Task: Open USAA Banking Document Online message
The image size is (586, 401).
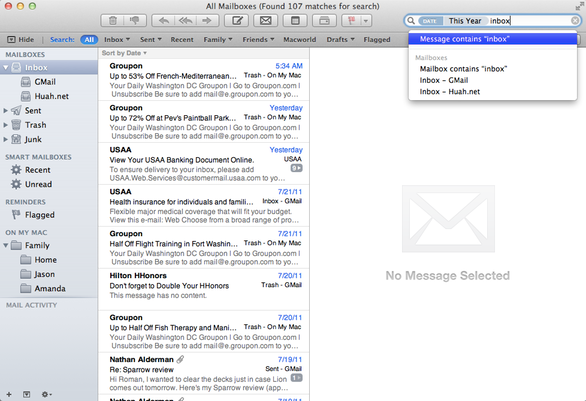Action: (204, 164)
